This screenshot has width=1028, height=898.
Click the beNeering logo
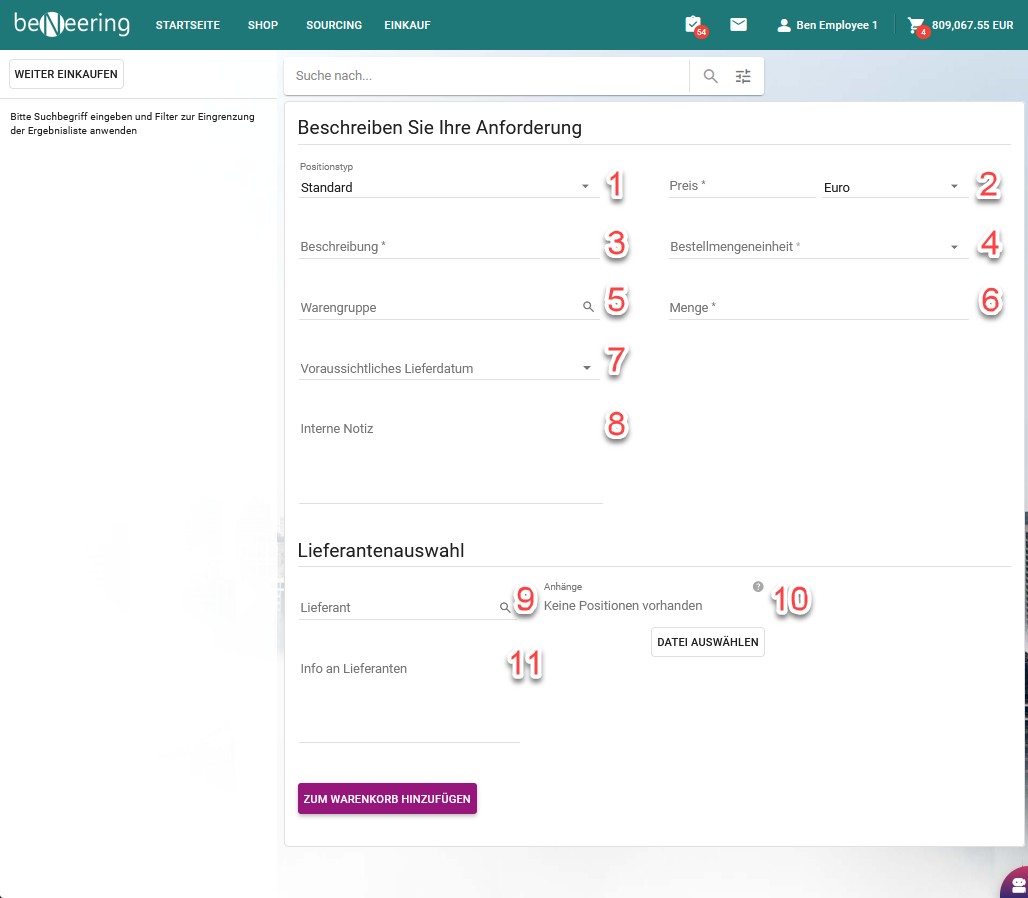[x=72, y=25]
